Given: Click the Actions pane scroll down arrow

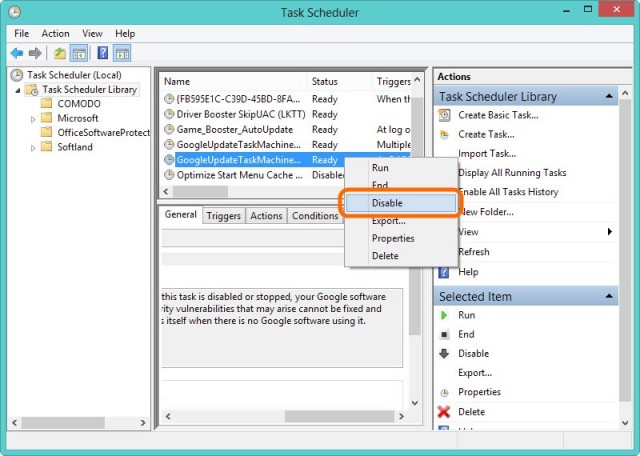Looking at the screenshot, I should click(x=625, y=423).
